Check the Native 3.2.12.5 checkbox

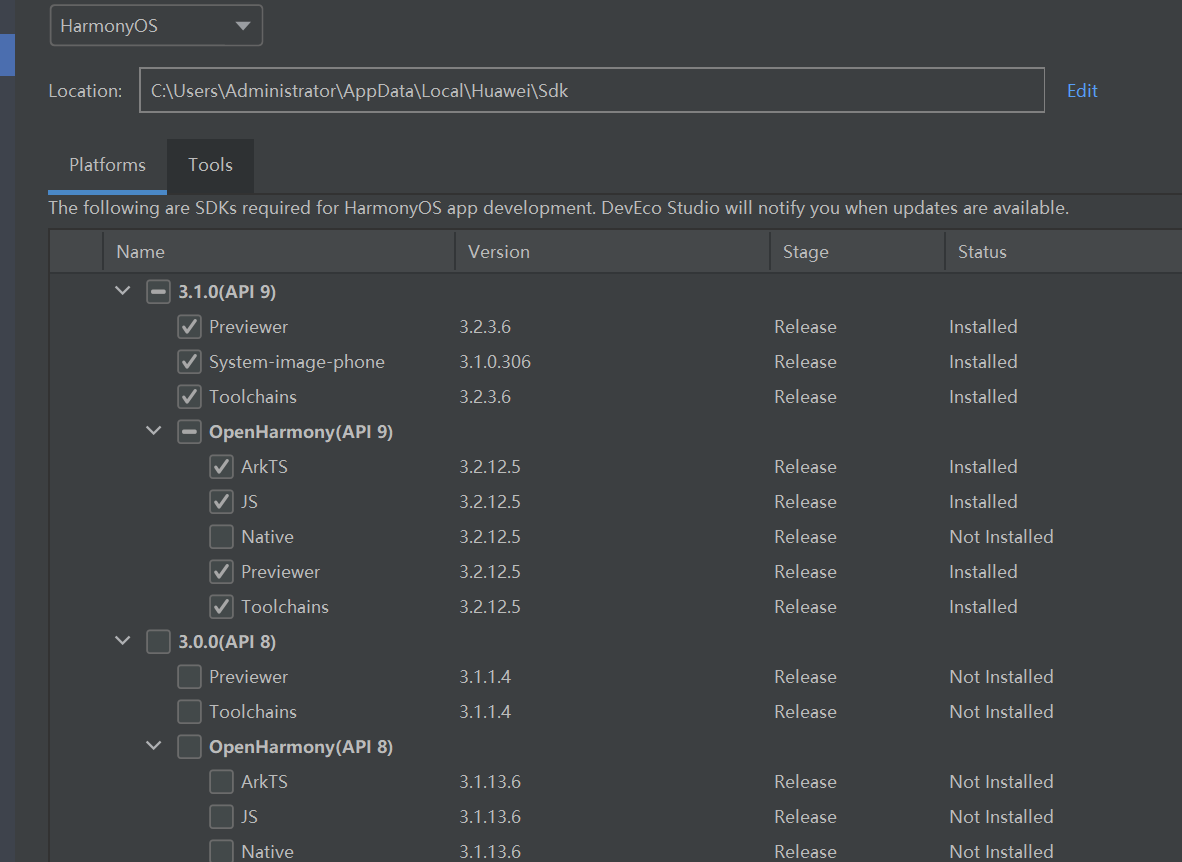221,537
